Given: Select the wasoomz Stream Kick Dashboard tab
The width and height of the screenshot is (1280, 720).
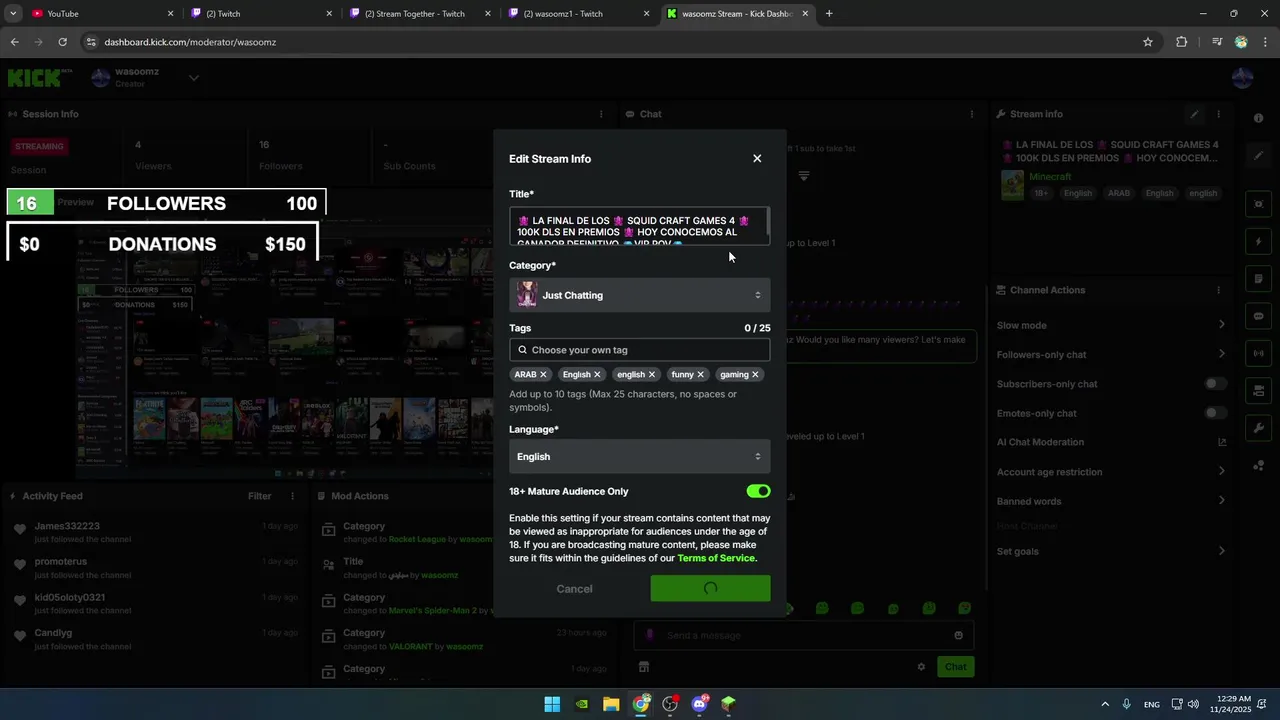Looking at the screenshot, I should [738, 14].
